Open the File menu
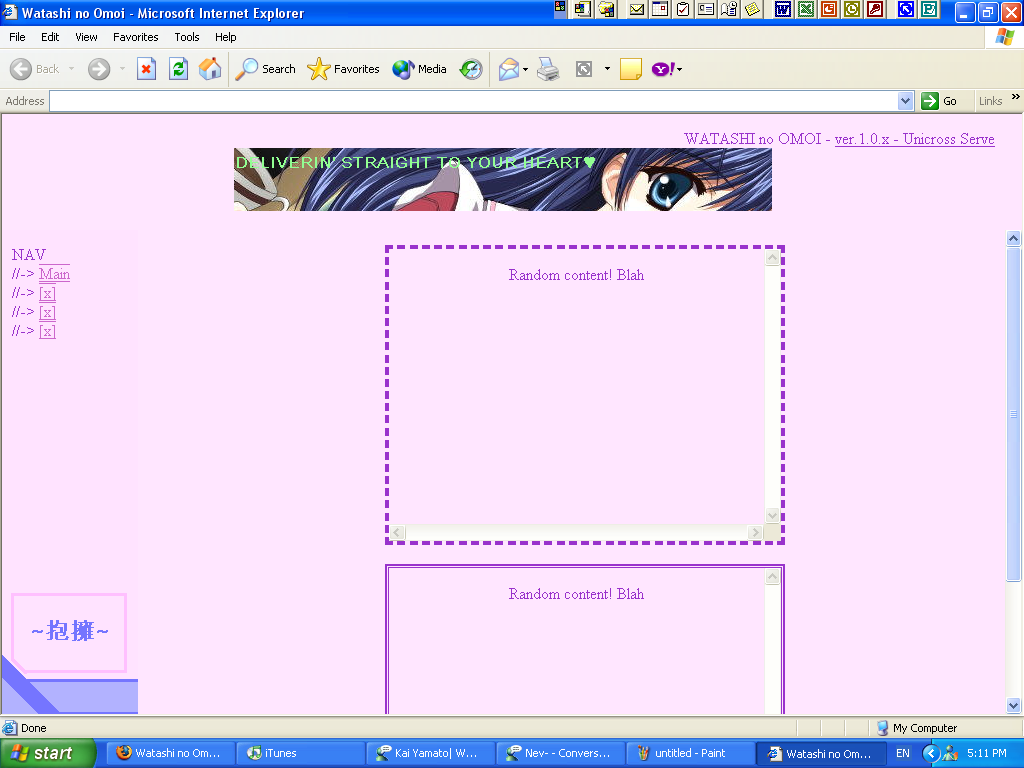The width and height of the screenshot is (1024, 768). point(17,37)
